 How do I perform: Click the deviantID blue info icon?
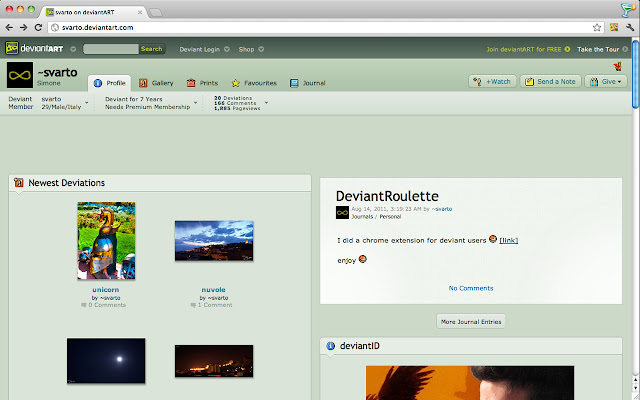coord(331,346)
